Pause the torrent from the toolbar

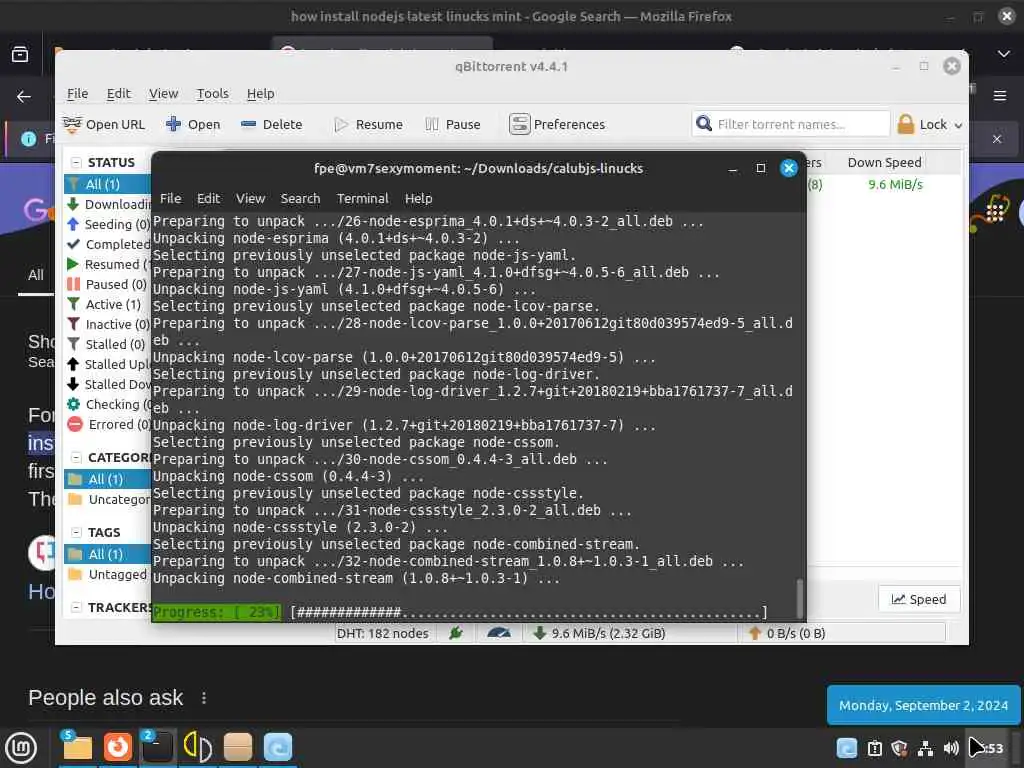[x=453, y=124]
